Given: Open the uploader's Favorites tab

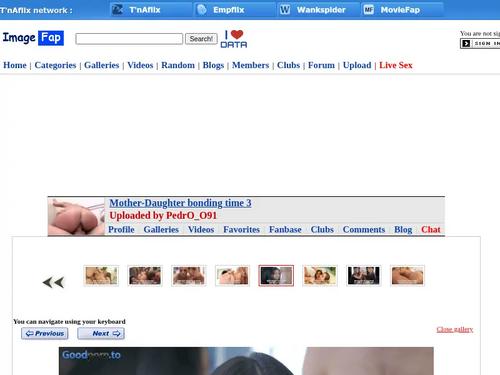Looking at the screenshot, I should click(241, 230).
